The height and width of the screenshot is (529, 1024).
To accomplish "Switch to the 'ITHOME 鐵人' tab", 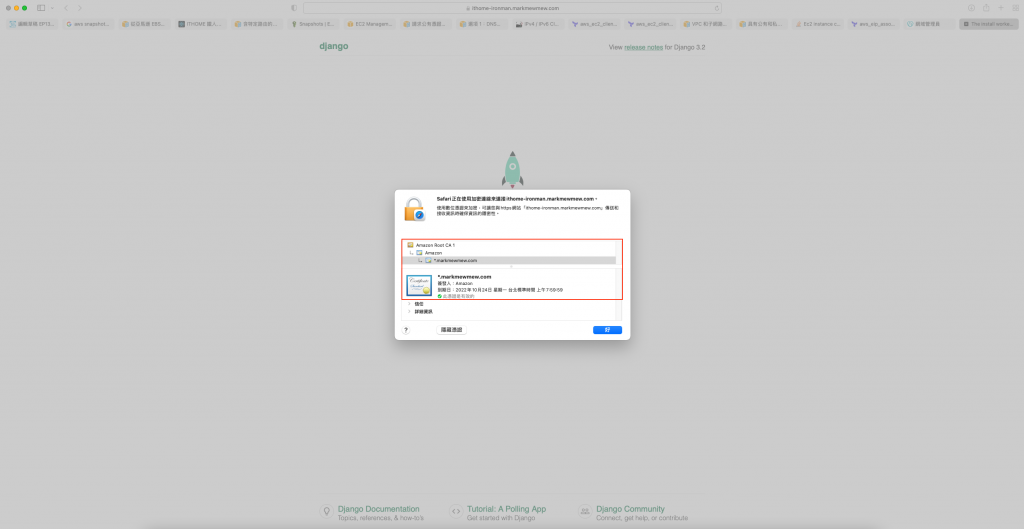I will (x=200, y=24).
